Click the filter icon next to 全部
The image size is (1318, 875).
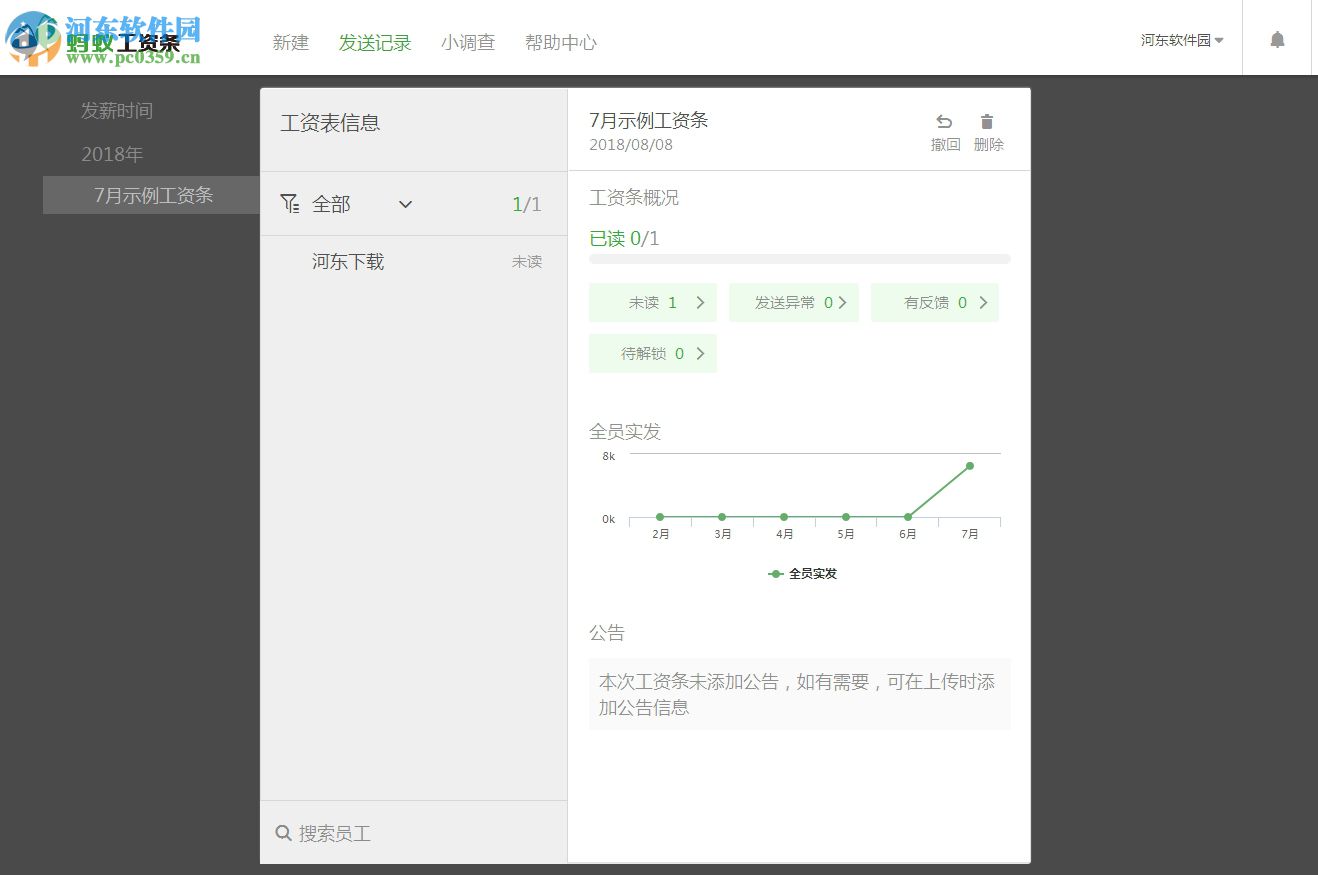pyautogui.click(x=290, y=203)
